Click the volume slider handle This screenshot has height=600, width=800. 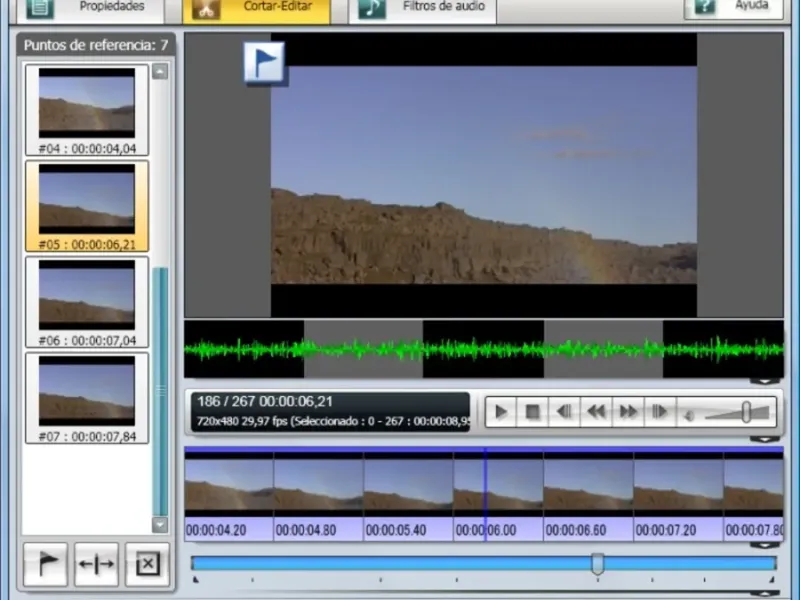[746, 412]
